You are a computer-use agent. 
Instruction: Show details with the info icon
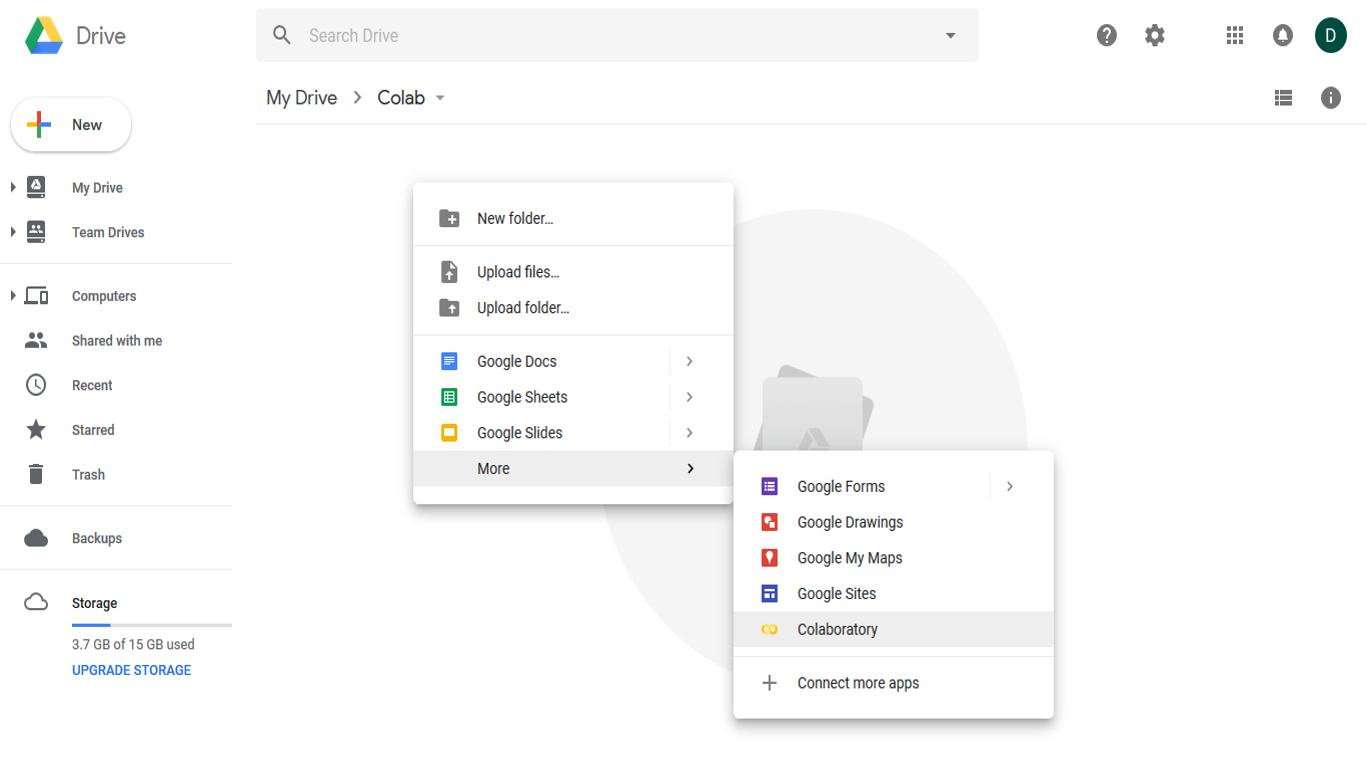1331,98
